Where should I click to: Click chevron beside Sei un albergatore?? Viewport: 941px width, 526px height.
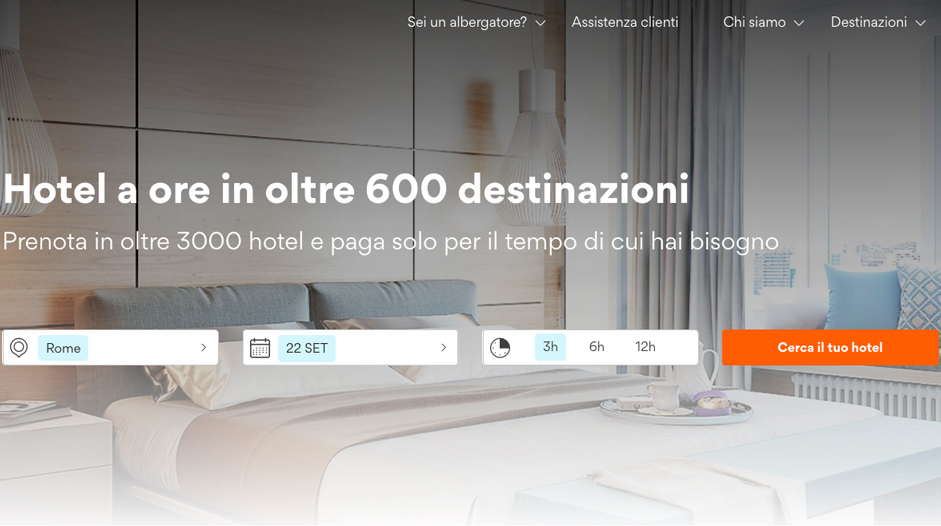tap(540, 23)
